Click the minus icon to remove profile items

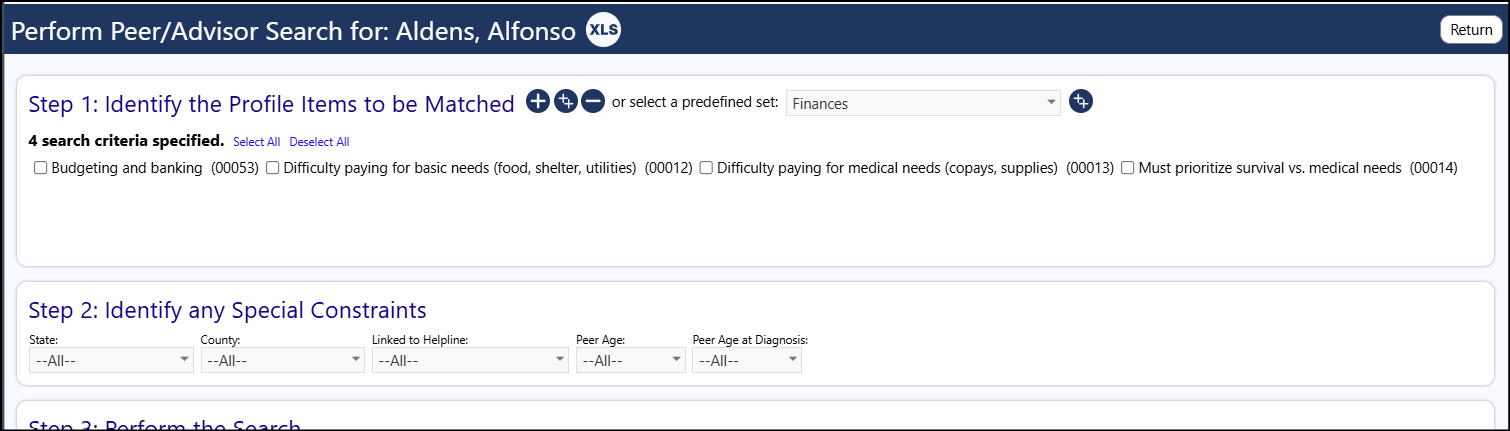tap(593, 101)
